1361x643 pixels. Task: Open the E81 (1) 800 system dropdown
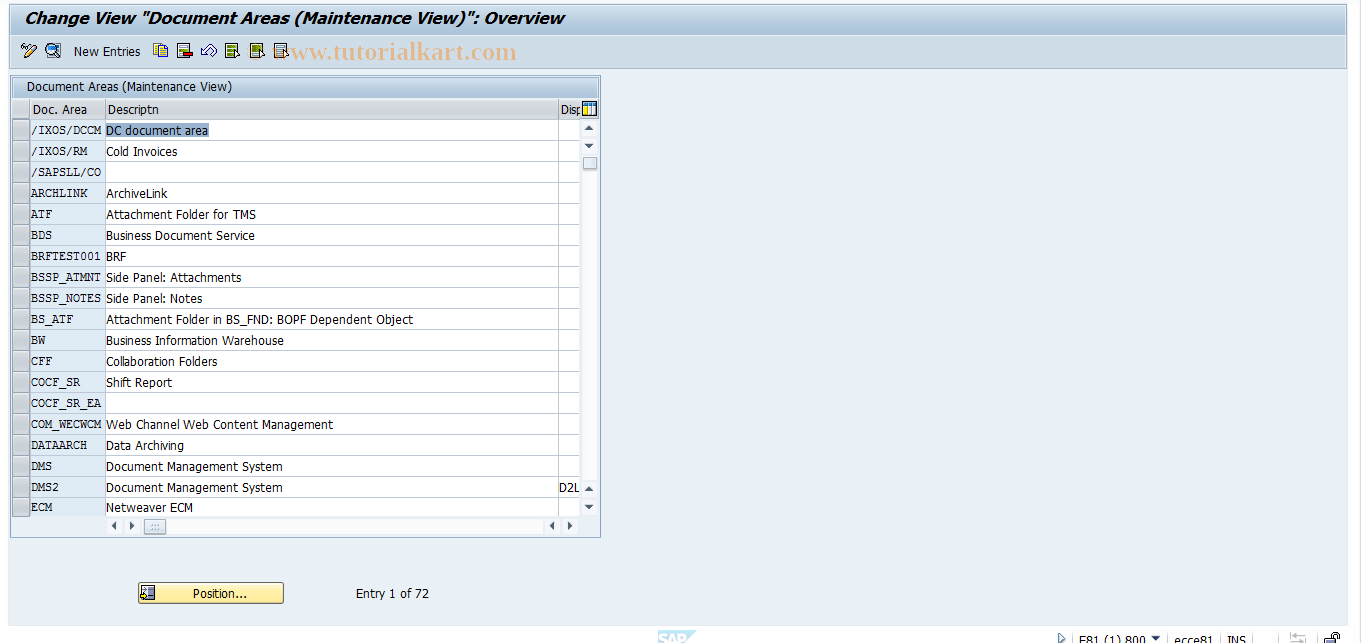coord(1156,638)
